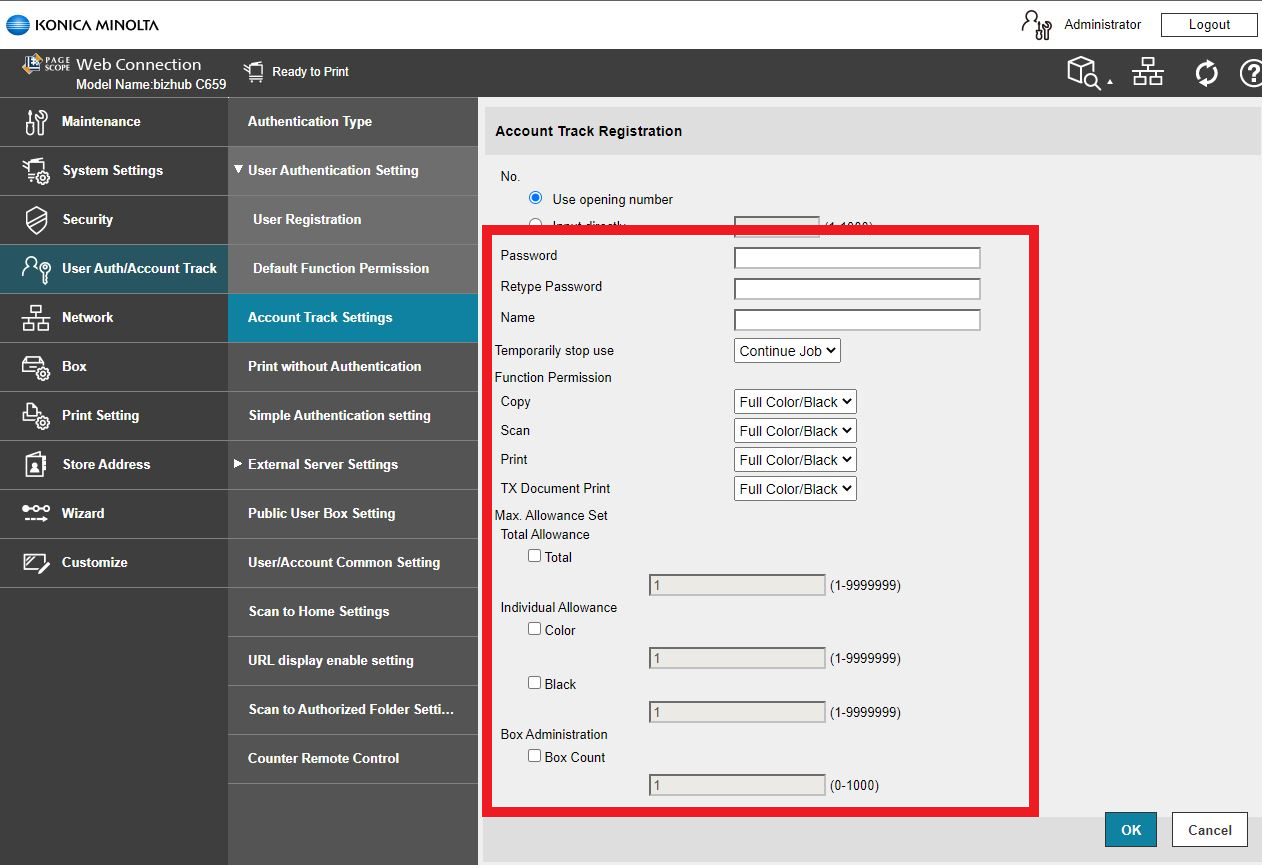
Task: Click the Maintenance tools icon
Action: tap(36, 122)
